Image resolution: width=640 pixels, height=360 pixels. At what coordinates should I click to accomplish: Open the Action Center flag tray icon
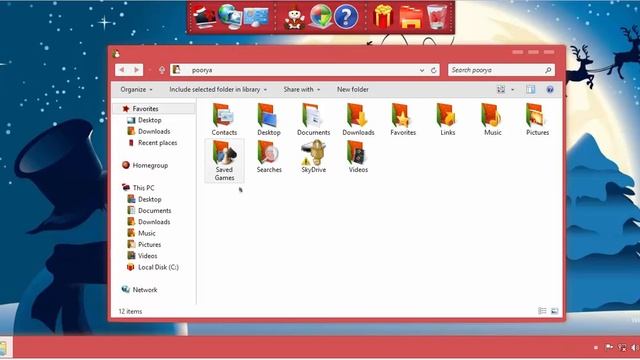pyautogui.click(x=609, y=347)
